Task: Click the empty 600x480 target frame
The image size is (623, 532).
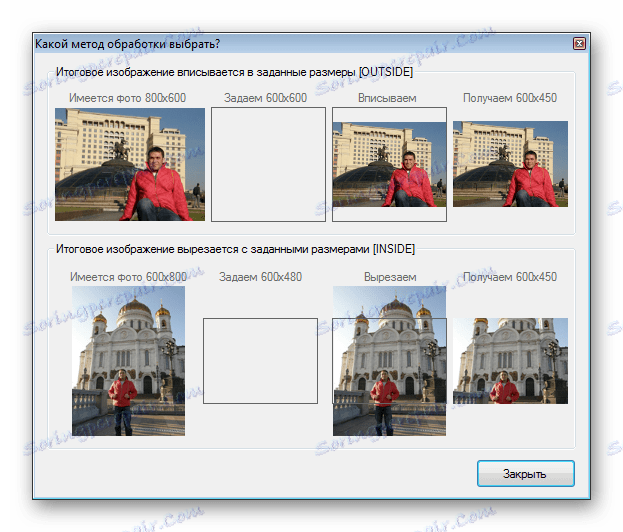Action: click(x=260, y=361)
